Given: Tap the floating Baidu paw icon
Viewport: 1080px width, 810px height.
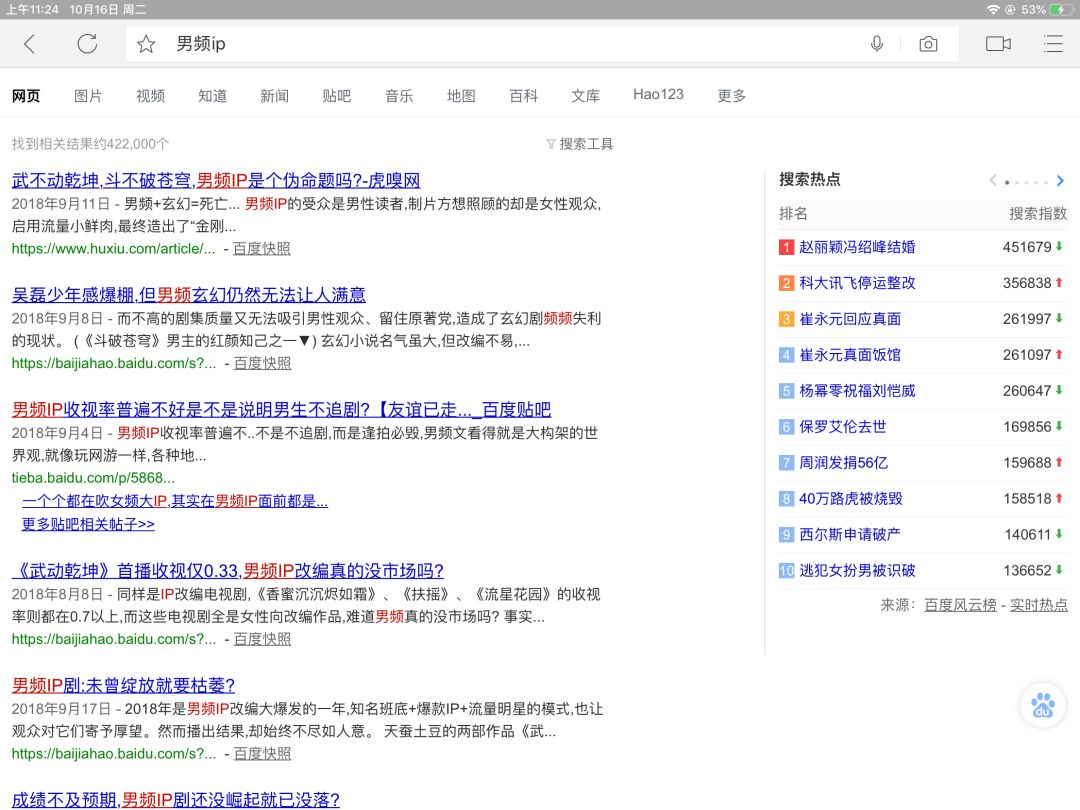Looking at the screenshot, I should [1044, 706].
